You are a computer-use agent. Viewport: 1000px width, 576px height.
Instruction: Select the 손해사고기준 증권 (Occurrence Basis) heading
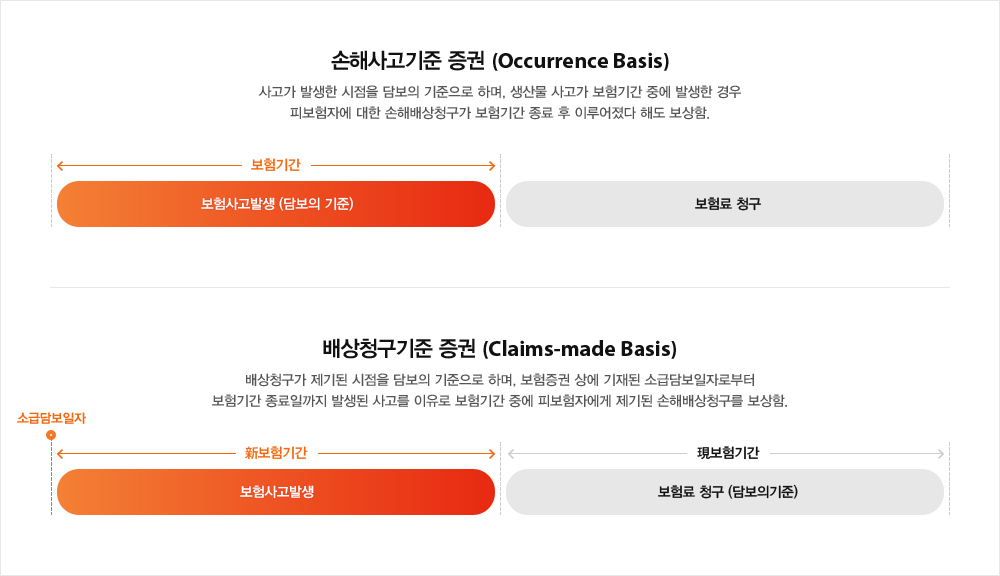500,60
